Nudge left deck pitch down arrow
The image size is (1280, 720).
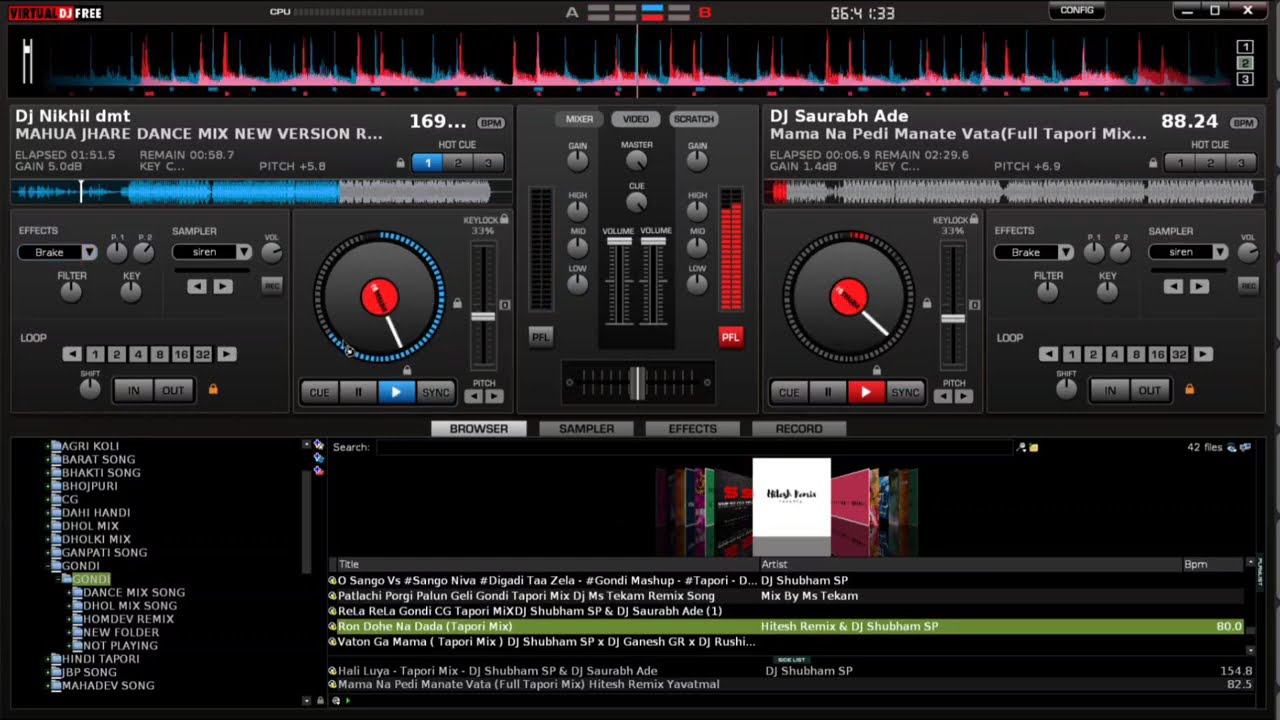click(x=474, y=397)
